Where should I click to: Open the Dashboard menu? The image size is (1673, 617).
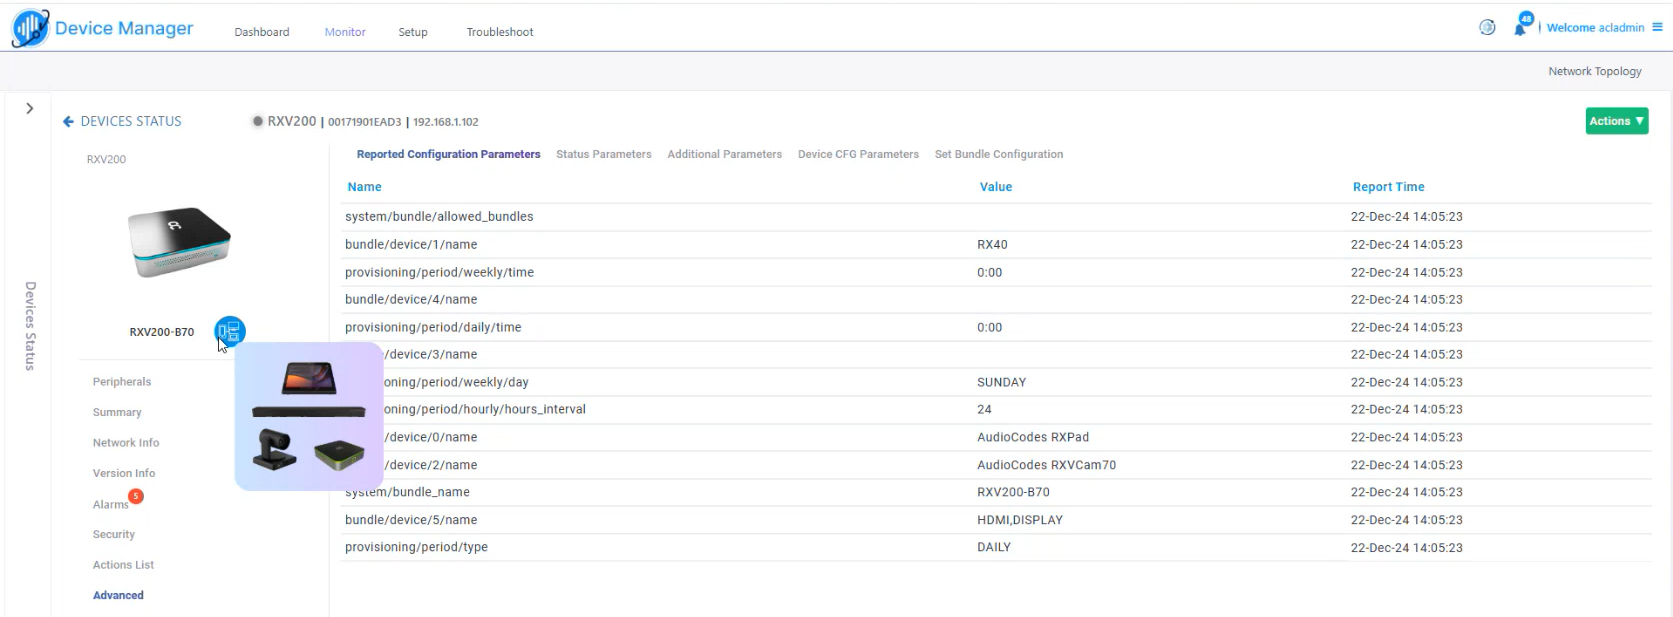(262, 32)
